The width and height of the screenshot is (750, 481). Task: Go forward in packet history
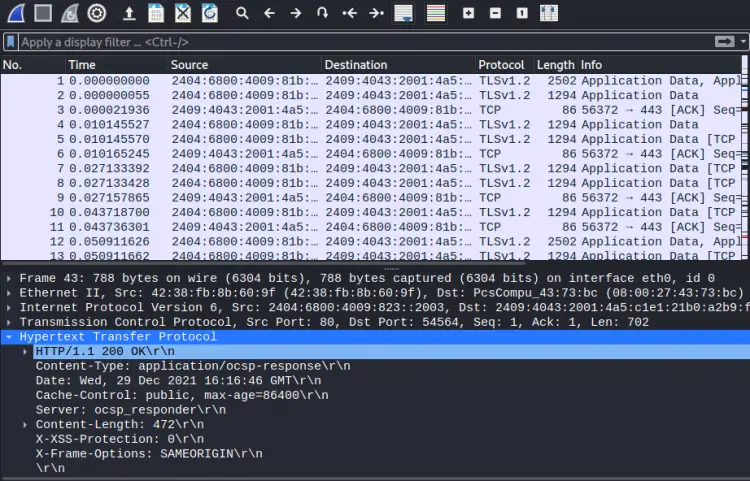click(x=296, y=13)
